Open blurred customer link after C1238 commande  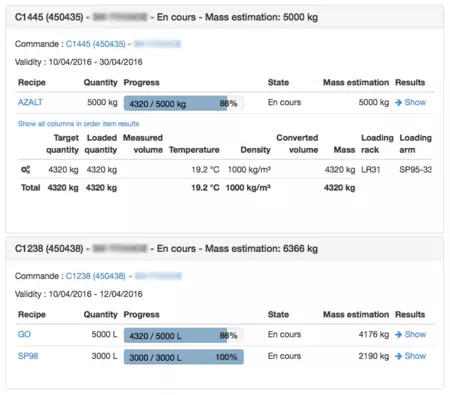(158, 276)
